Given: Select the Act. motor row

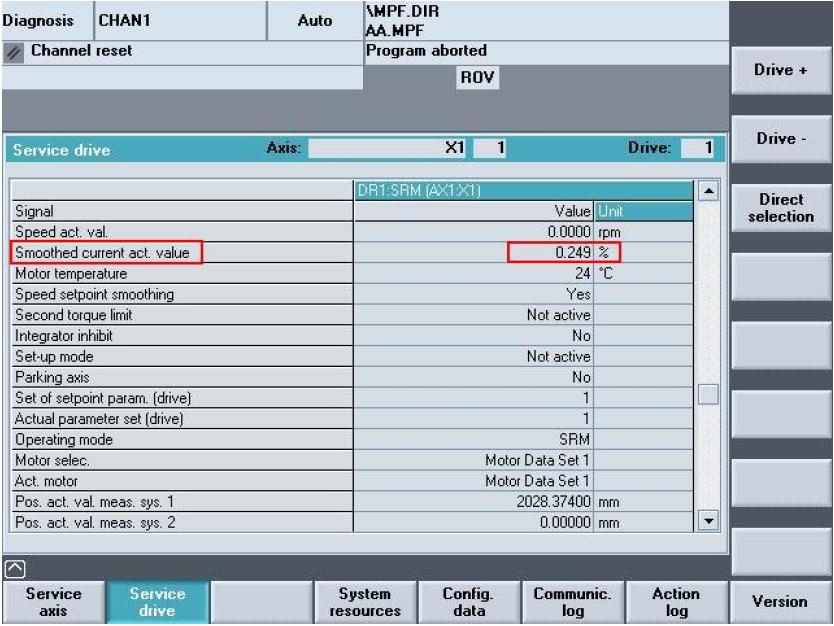Looking at the screenshot, I should coord(352,481).
